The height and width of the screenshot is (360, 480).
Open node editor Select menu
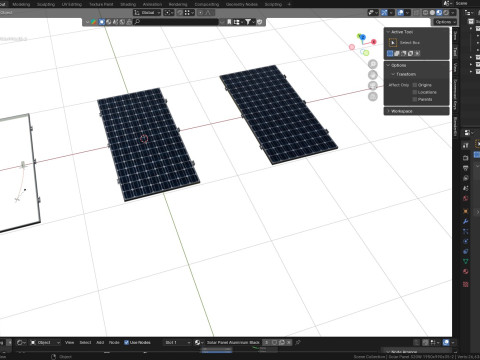click(85, 342)
